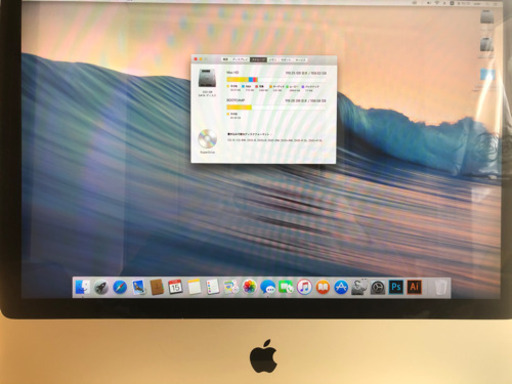Switch to Service tab, last in row
Image resolution: width=512 pixels, height=384 pixels.
click(301, 59)
